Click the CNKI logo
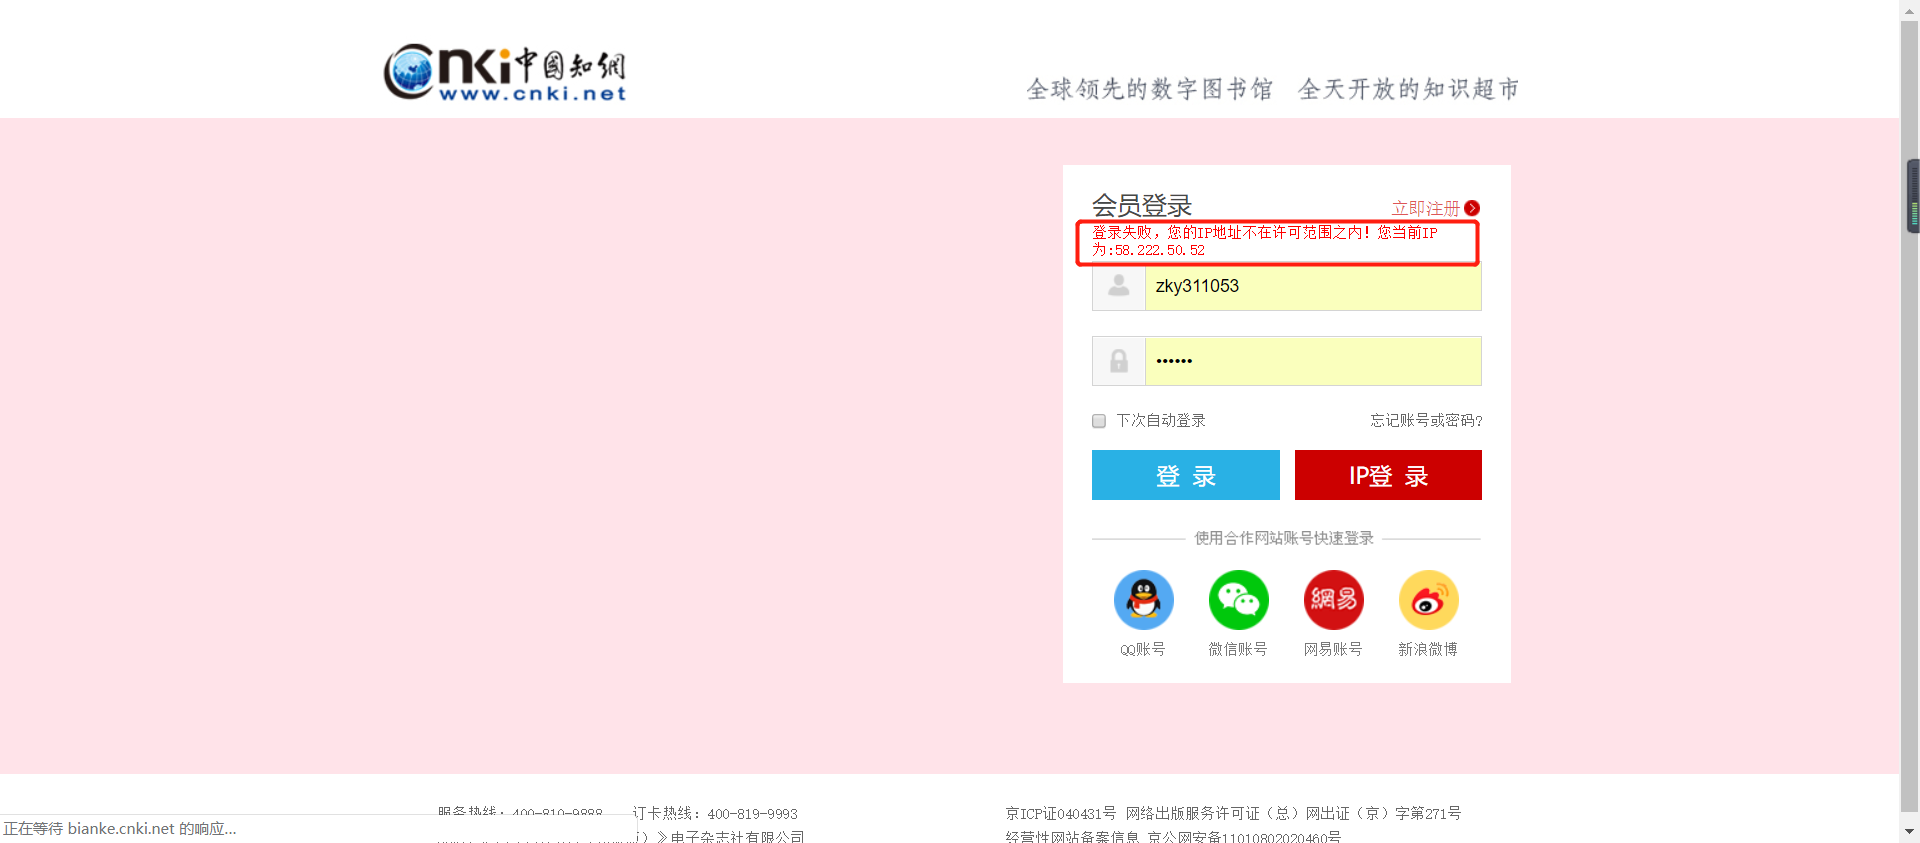This screenshot has width=1920, height=843. (505, 73)
